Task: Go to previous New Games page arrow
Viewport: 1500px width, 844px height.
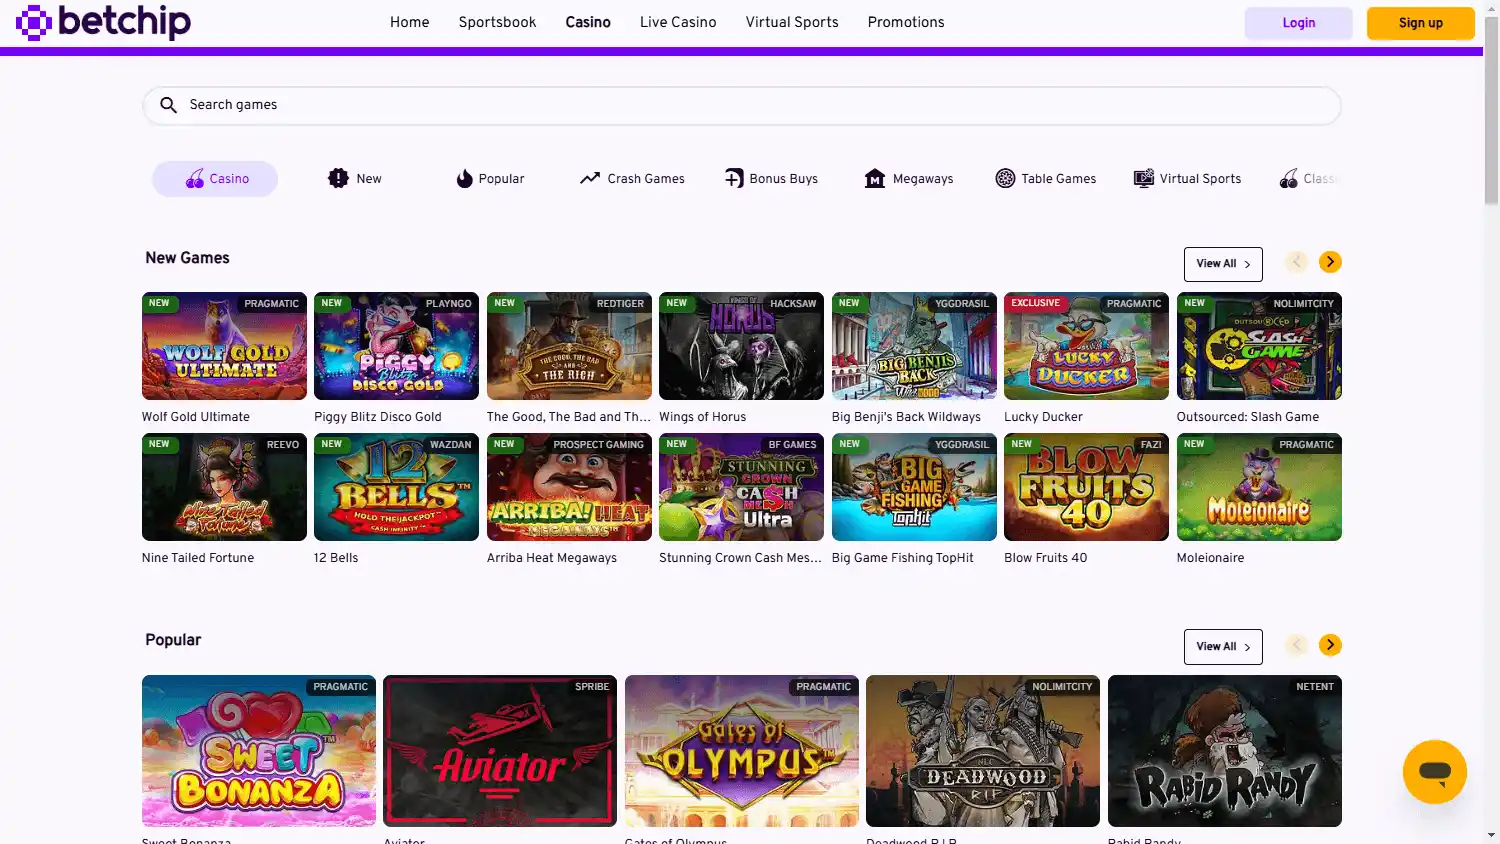Action: coord(1297,262)
